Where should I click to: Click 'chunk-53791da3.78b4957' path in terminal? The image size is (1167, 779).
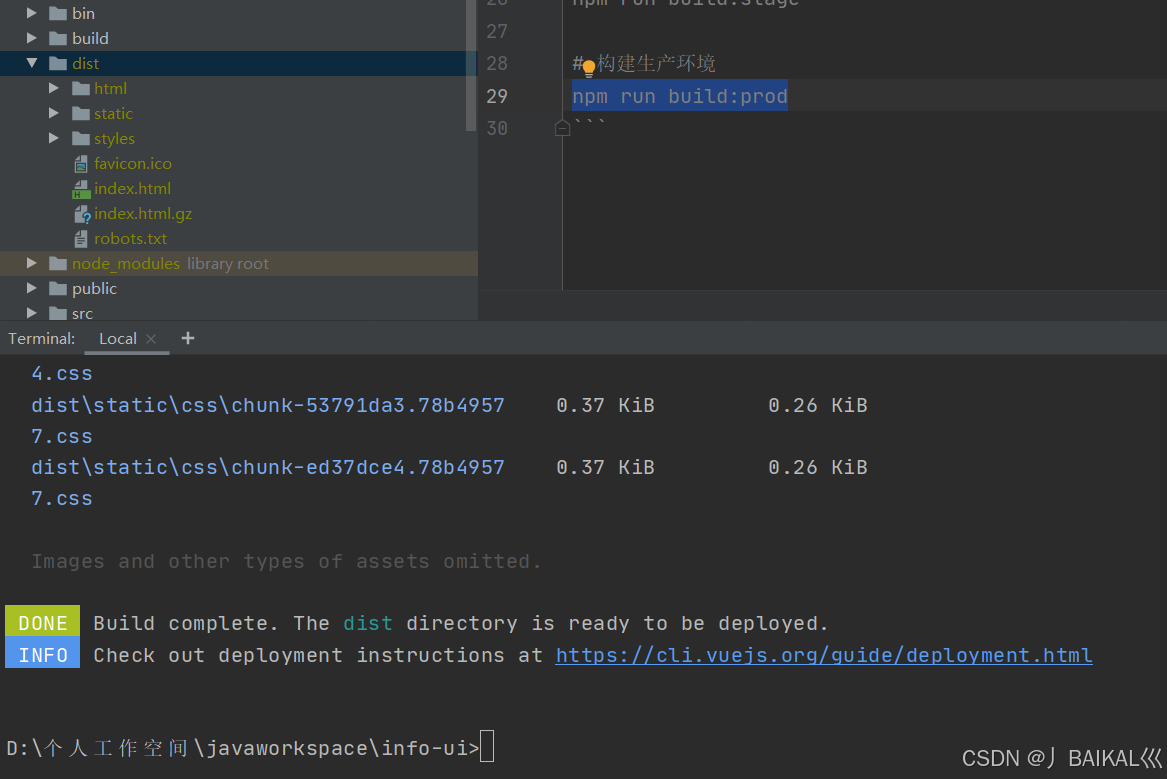point(268,405)
